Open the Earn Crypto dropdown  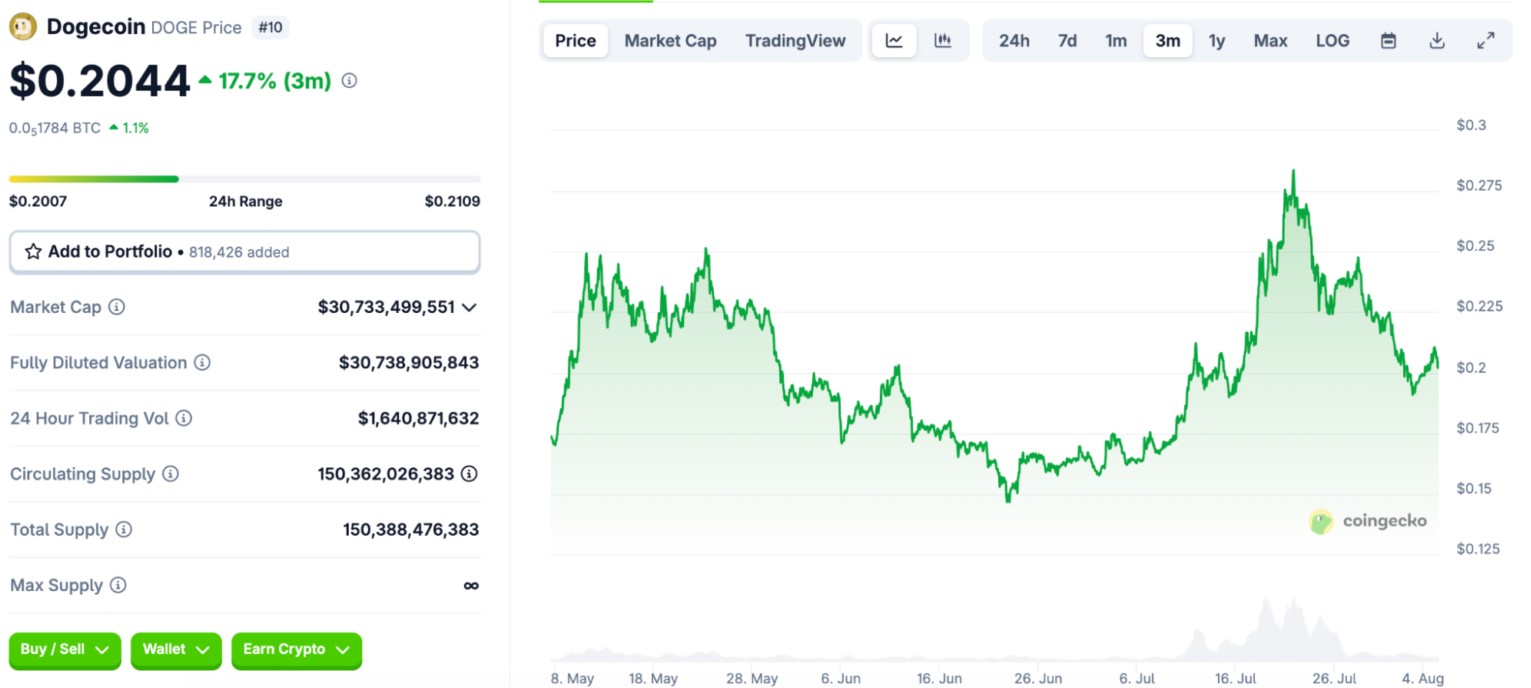tap(296, 651)
